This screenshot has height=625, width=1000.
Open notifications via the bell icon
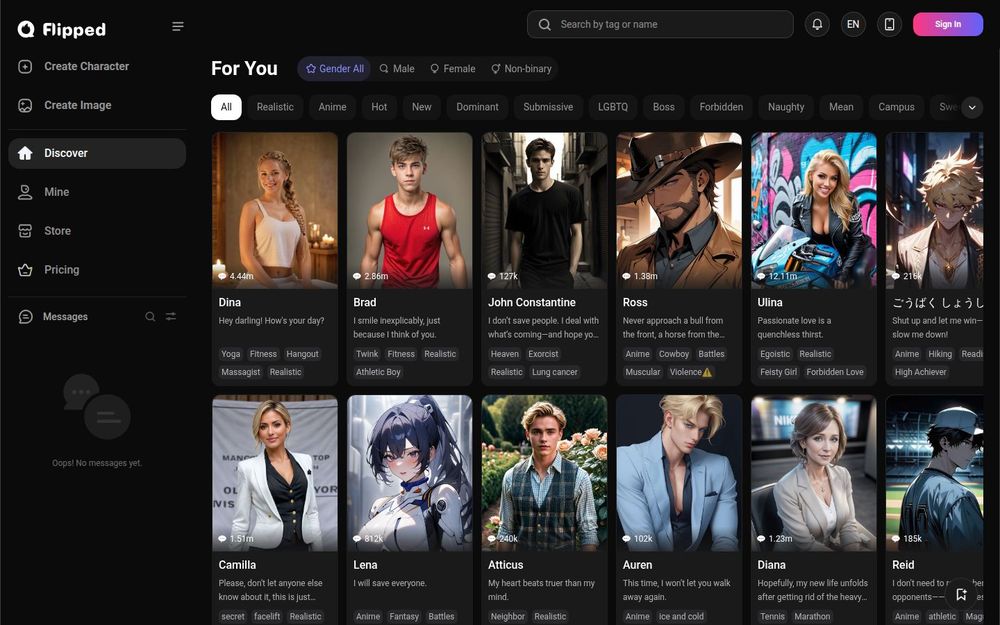817,24
